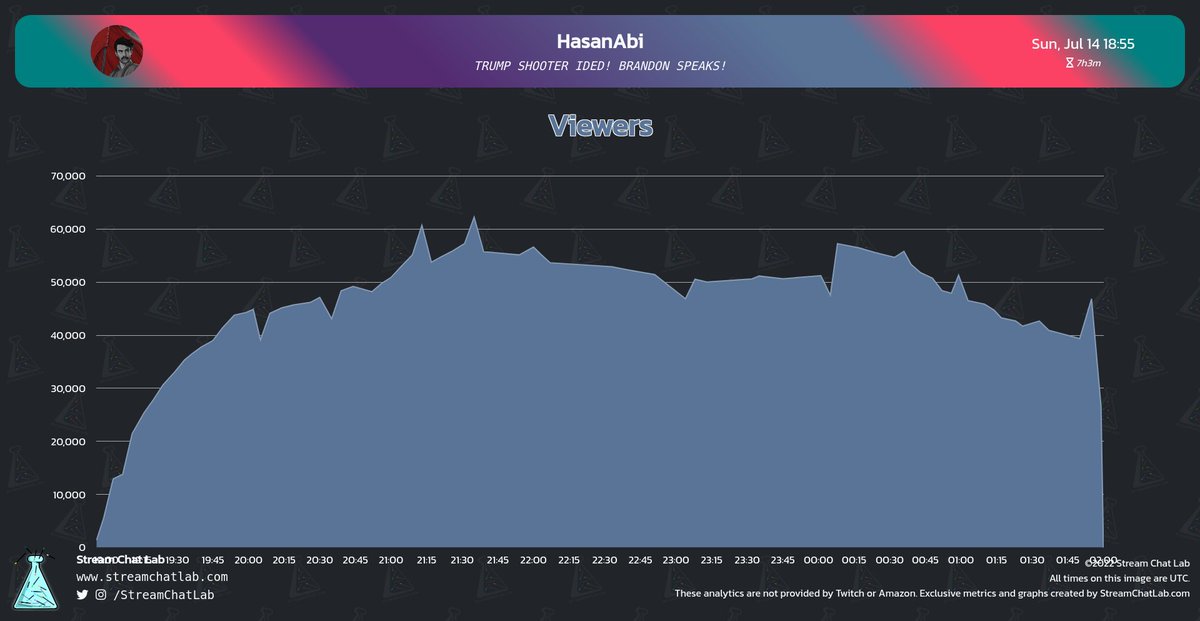Click the 23:15 time axis label

click(711, 560)
